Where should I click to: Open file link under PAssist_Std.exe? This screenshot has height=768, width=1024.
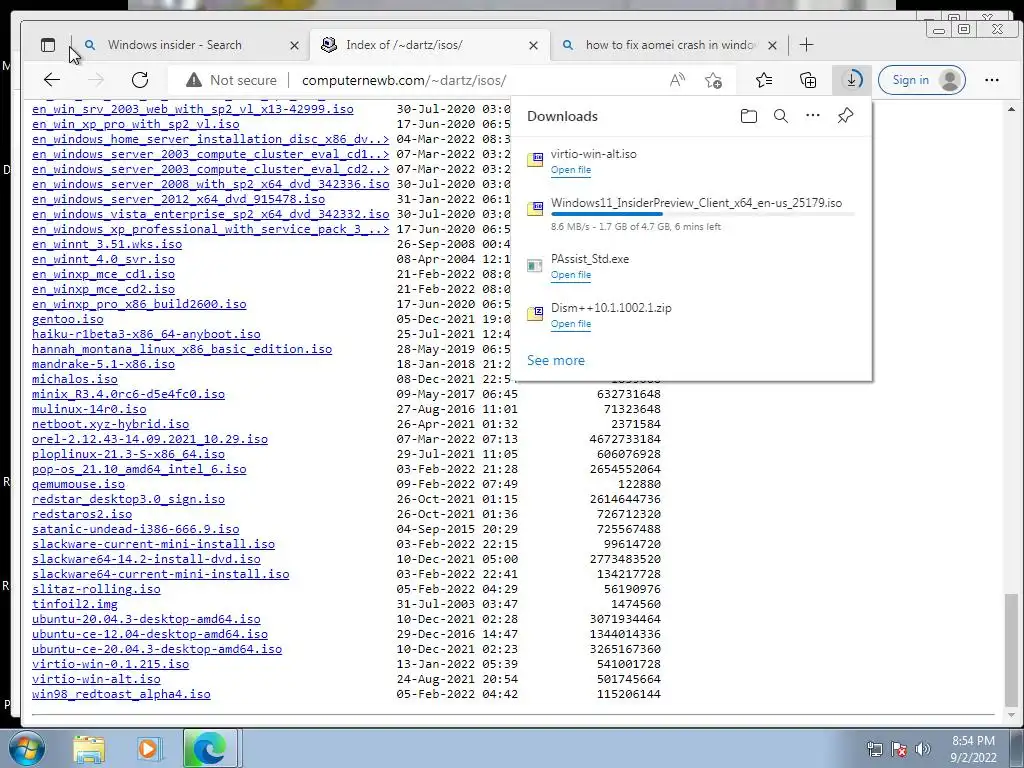570,275
